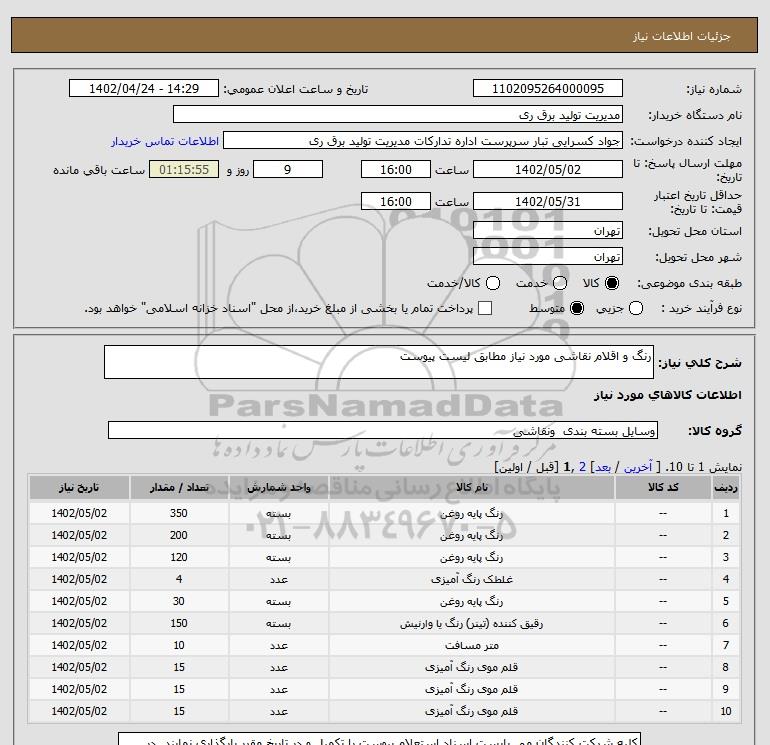The height and width of the screenshot is (745, 770).
Task: Click the نام کالا column header
Action: coord(471,487)
